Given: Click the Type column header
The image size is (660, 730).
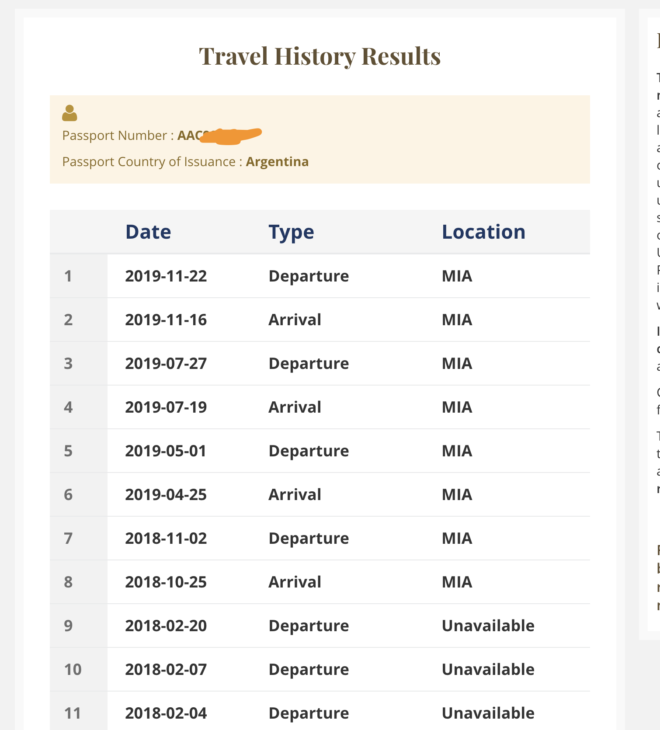Looking at the screenshot, I should tap(291, 232).
